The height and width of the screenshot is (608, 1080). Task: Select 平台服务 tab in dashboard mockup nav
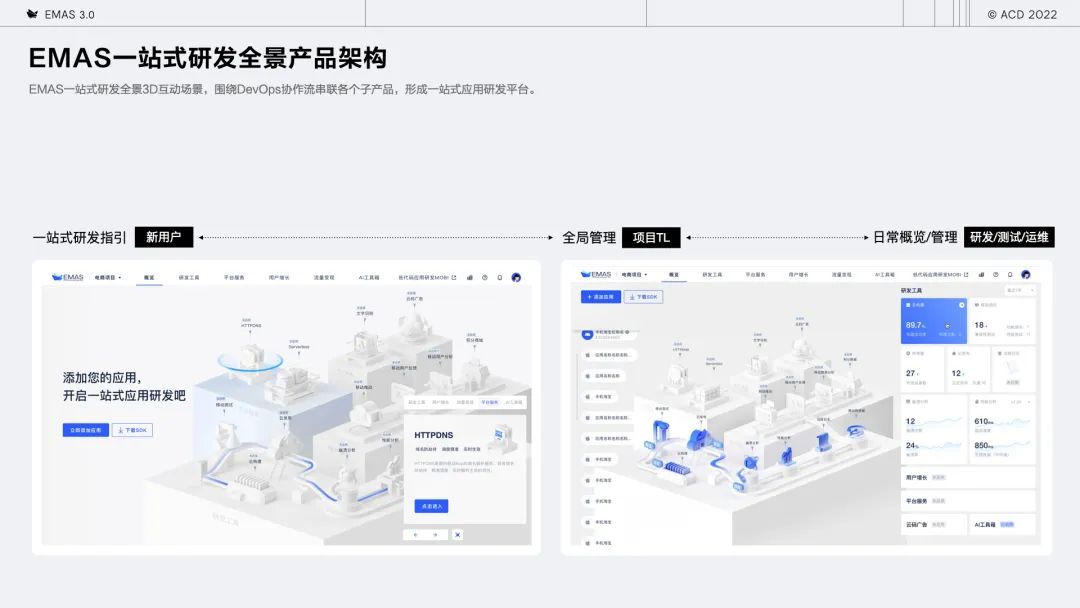[x=755, y=275]
